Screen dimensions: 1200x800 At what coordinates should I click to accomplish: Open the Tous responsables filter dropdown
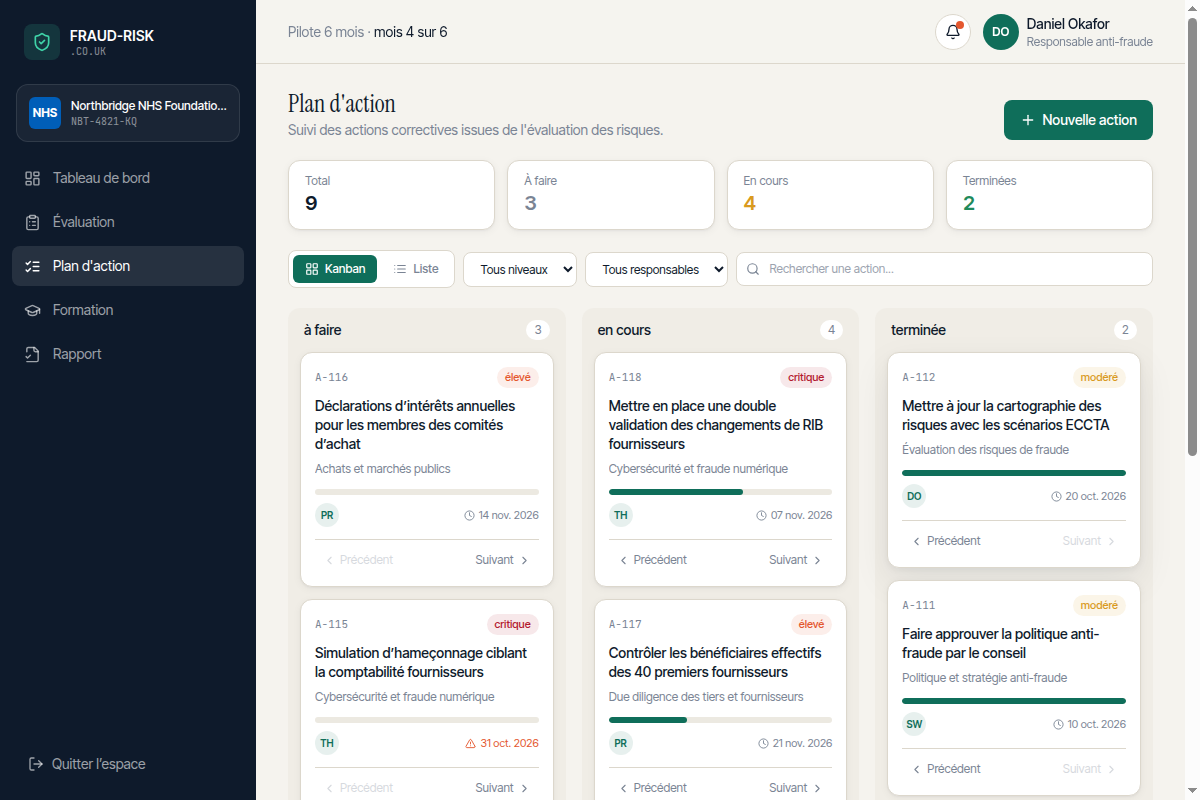(656, 269)
